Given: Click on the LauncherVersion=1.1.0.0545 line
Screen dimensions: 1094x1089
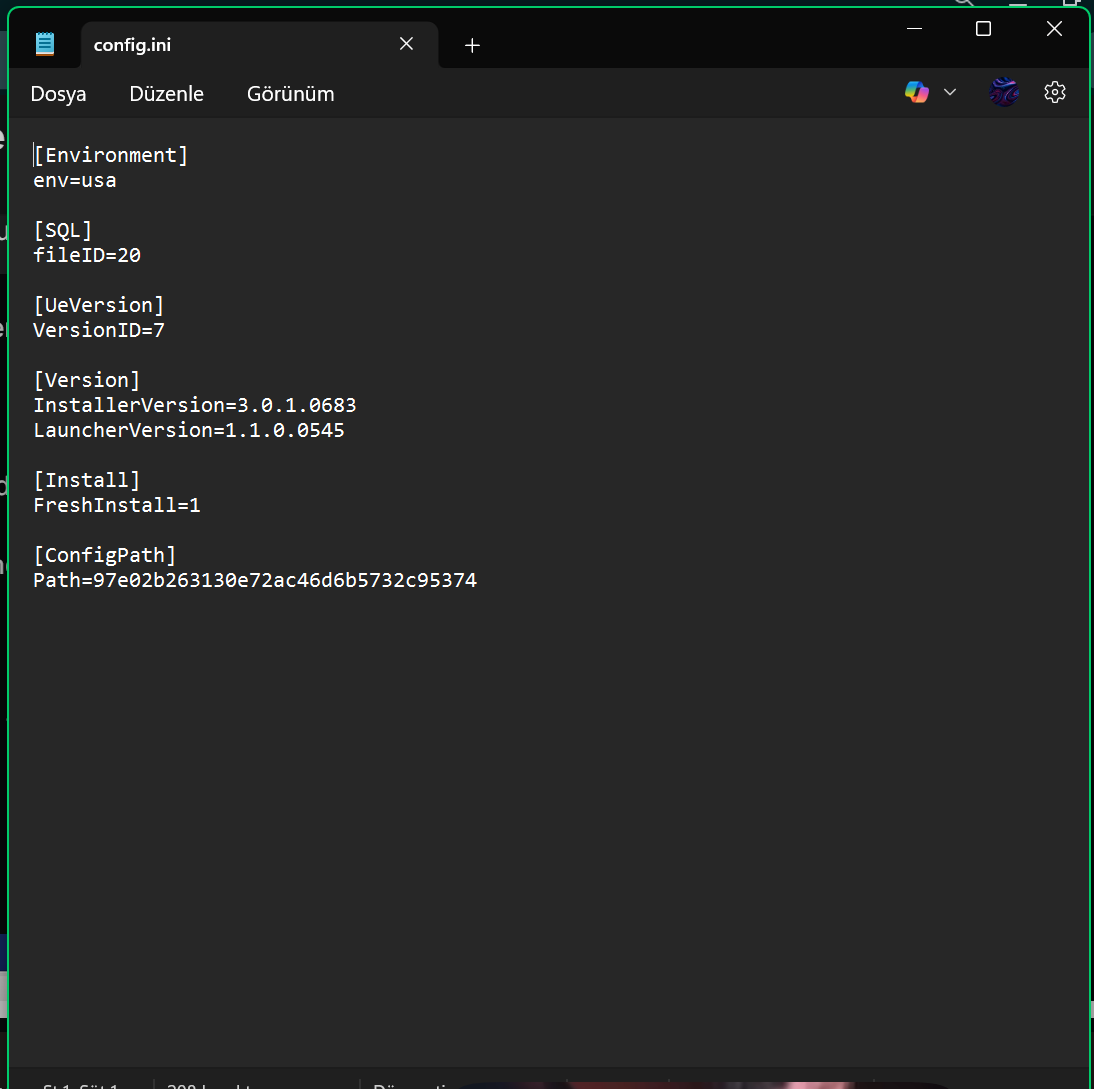Looking at the screenshot, I should tap(189, 431).
